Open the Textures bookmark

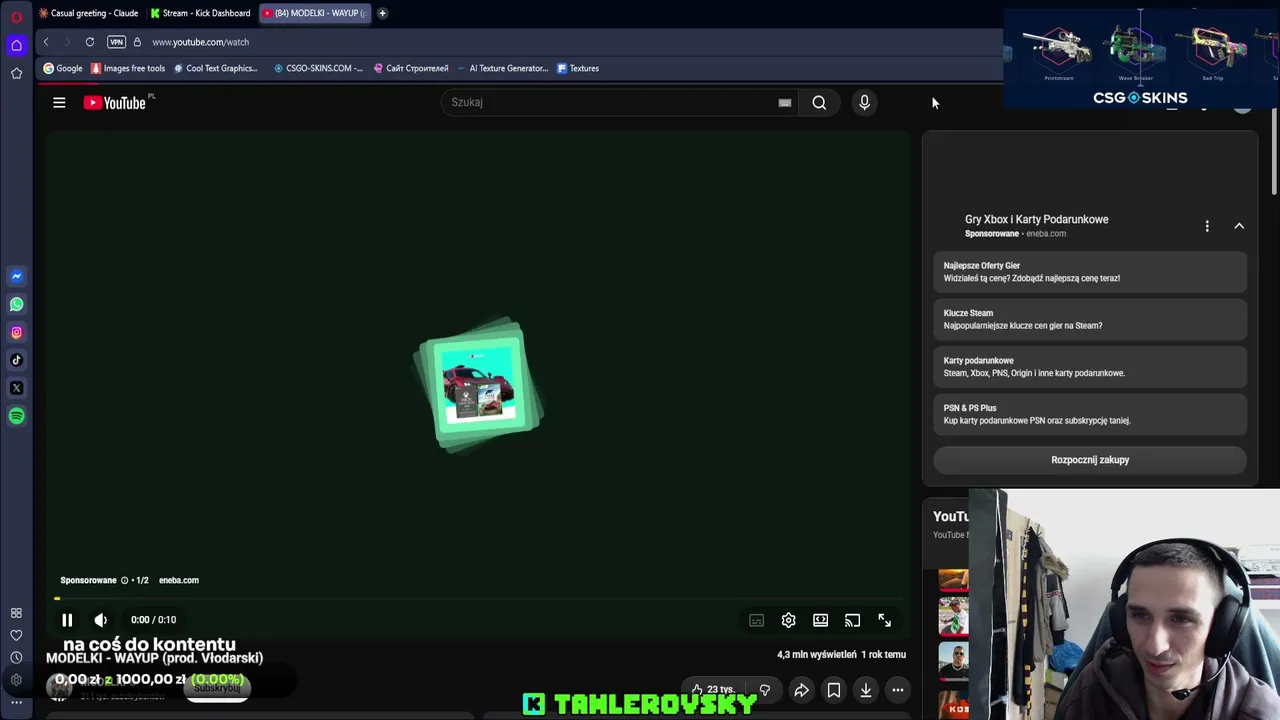[x=578, y=68]
